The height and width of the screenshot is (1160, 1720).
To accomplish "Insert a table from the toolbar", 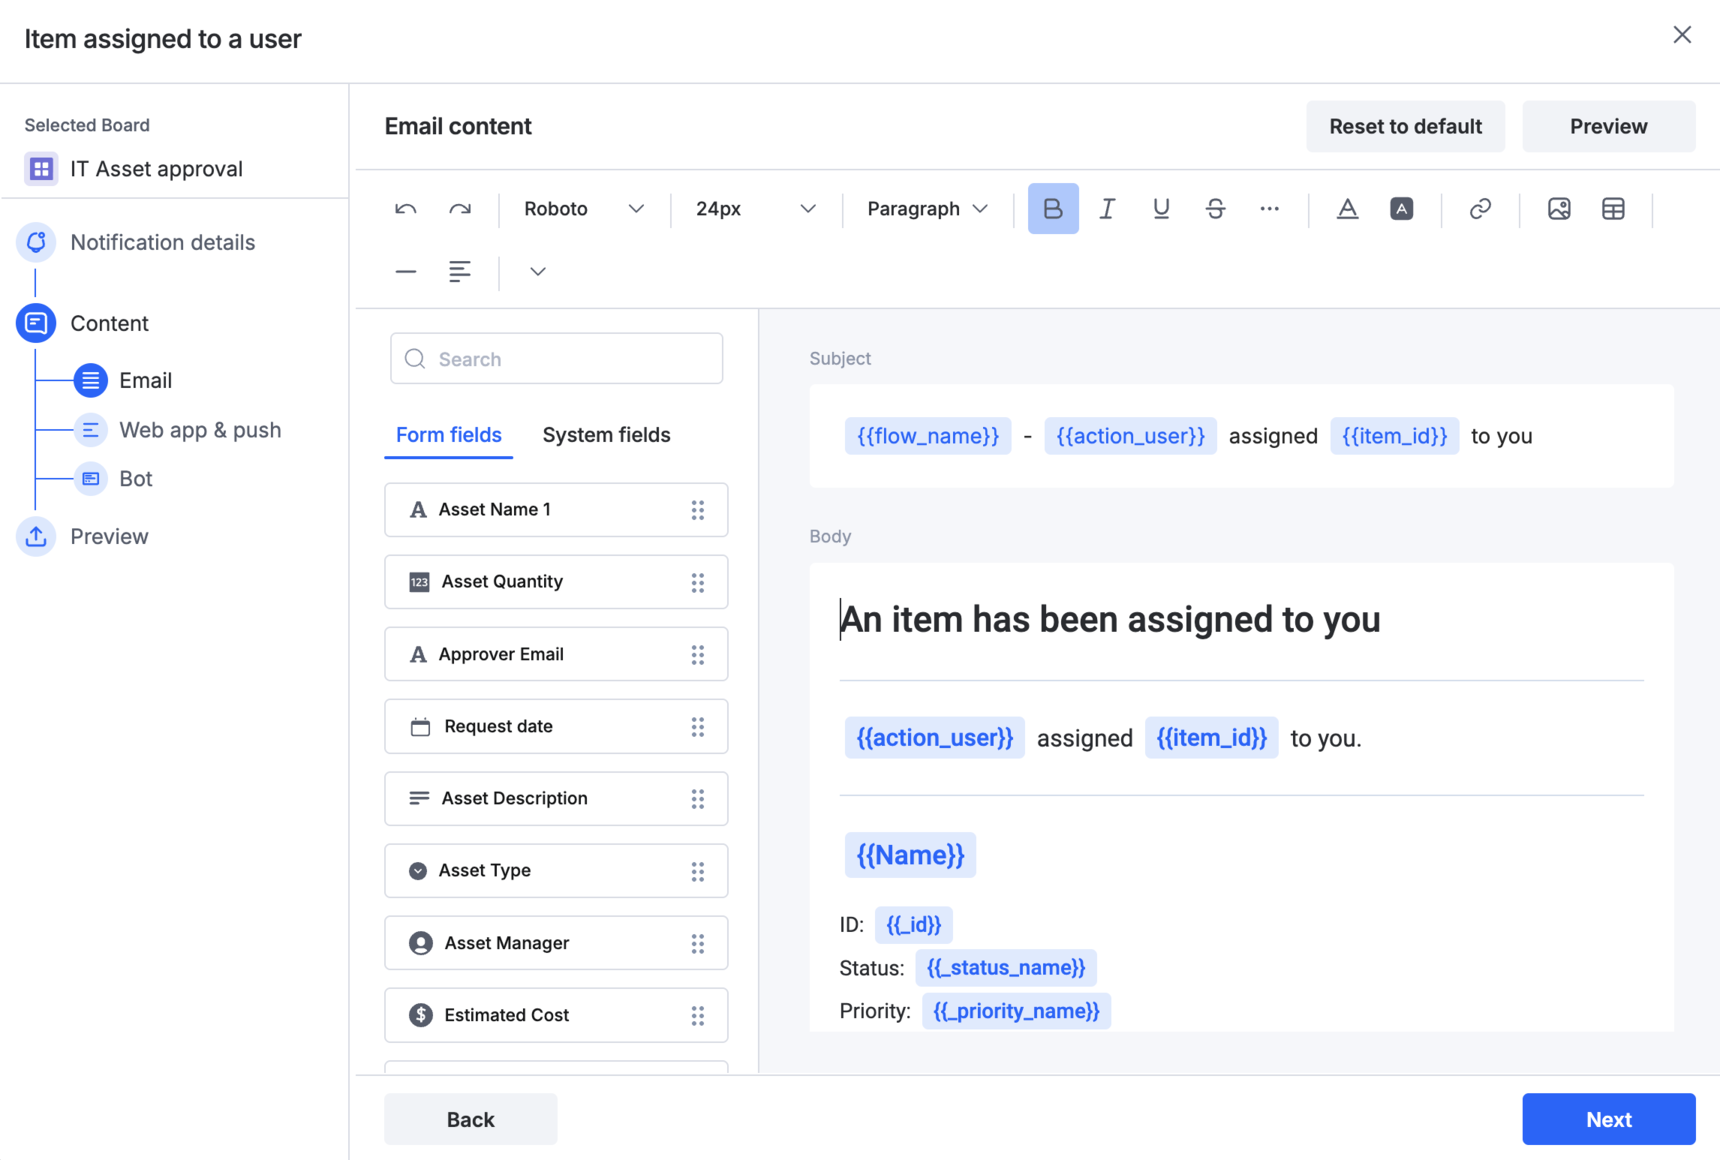I will pos(1612,209).
